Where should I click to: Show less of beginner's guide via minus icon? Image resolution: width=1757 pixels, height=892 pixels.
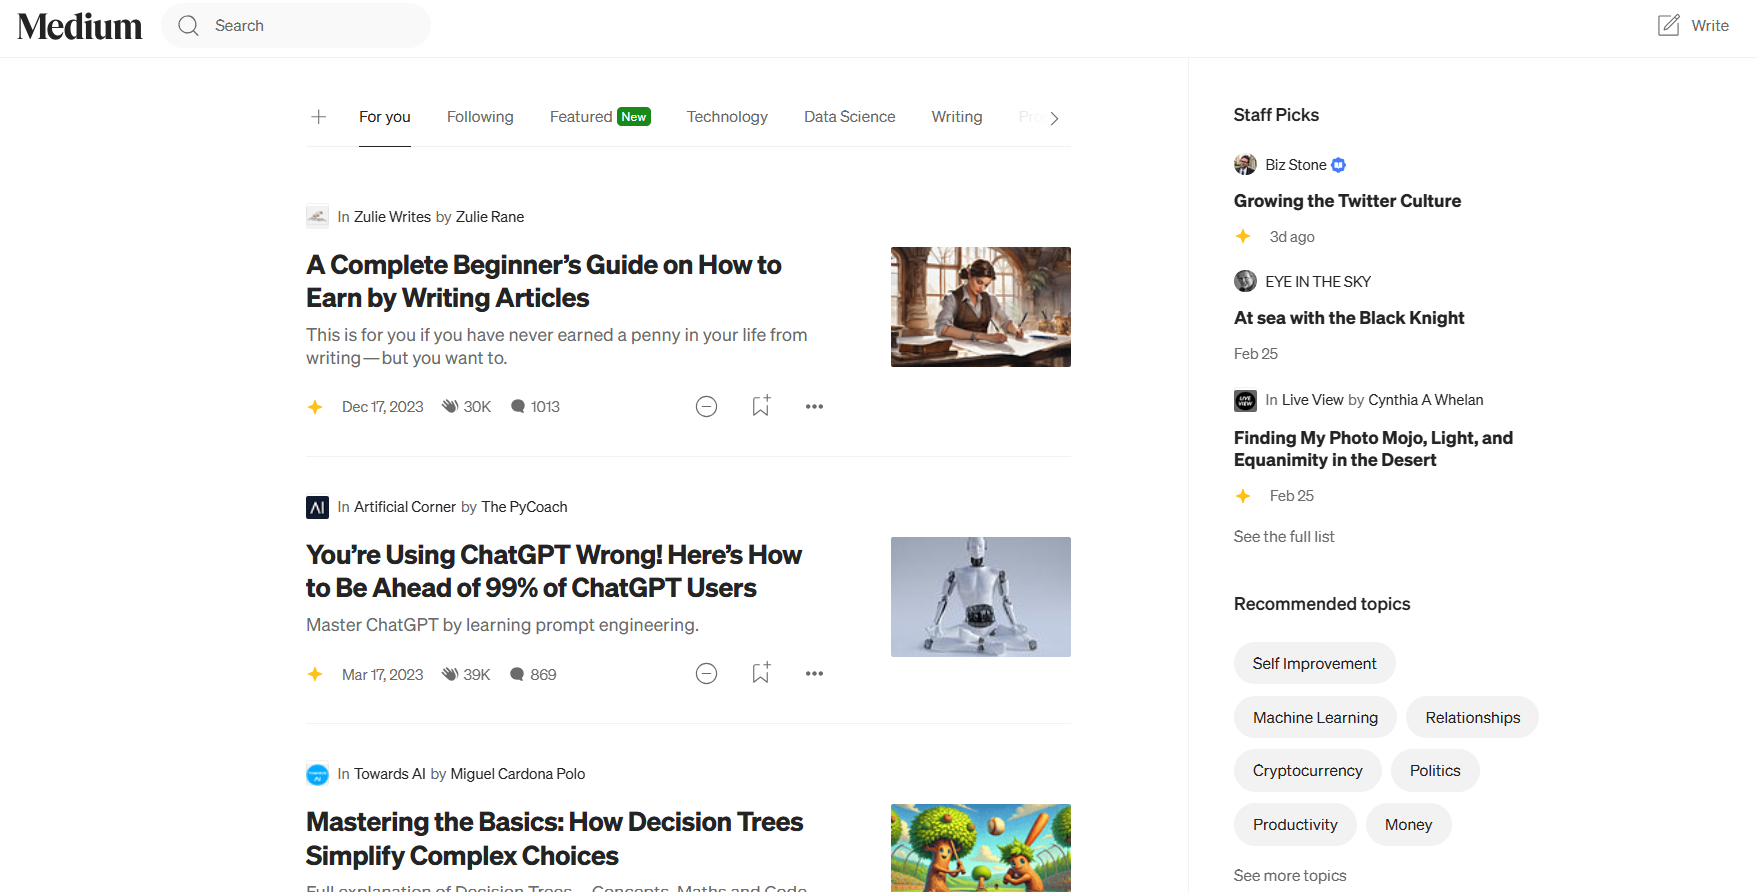pyautogui.click(x=706, y=406)
